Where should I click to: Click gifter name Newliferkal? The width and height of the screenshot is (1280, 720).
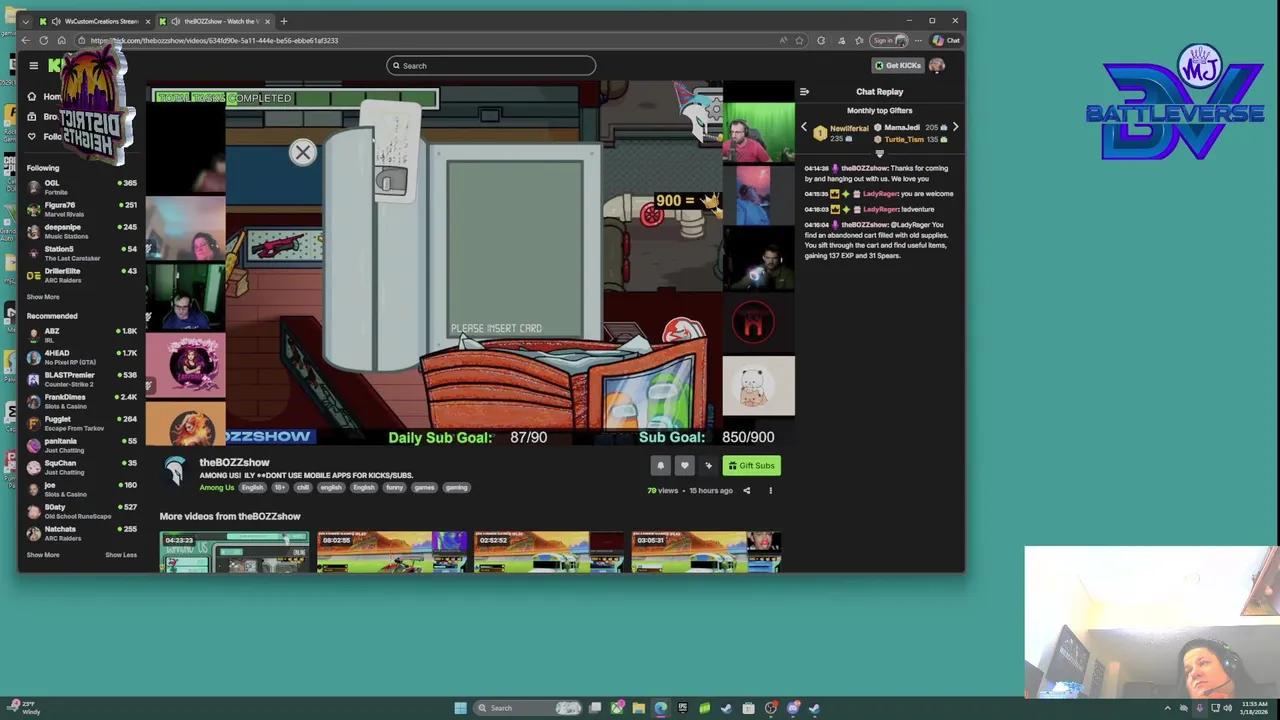pyautogui.click(x=850, y=128)
